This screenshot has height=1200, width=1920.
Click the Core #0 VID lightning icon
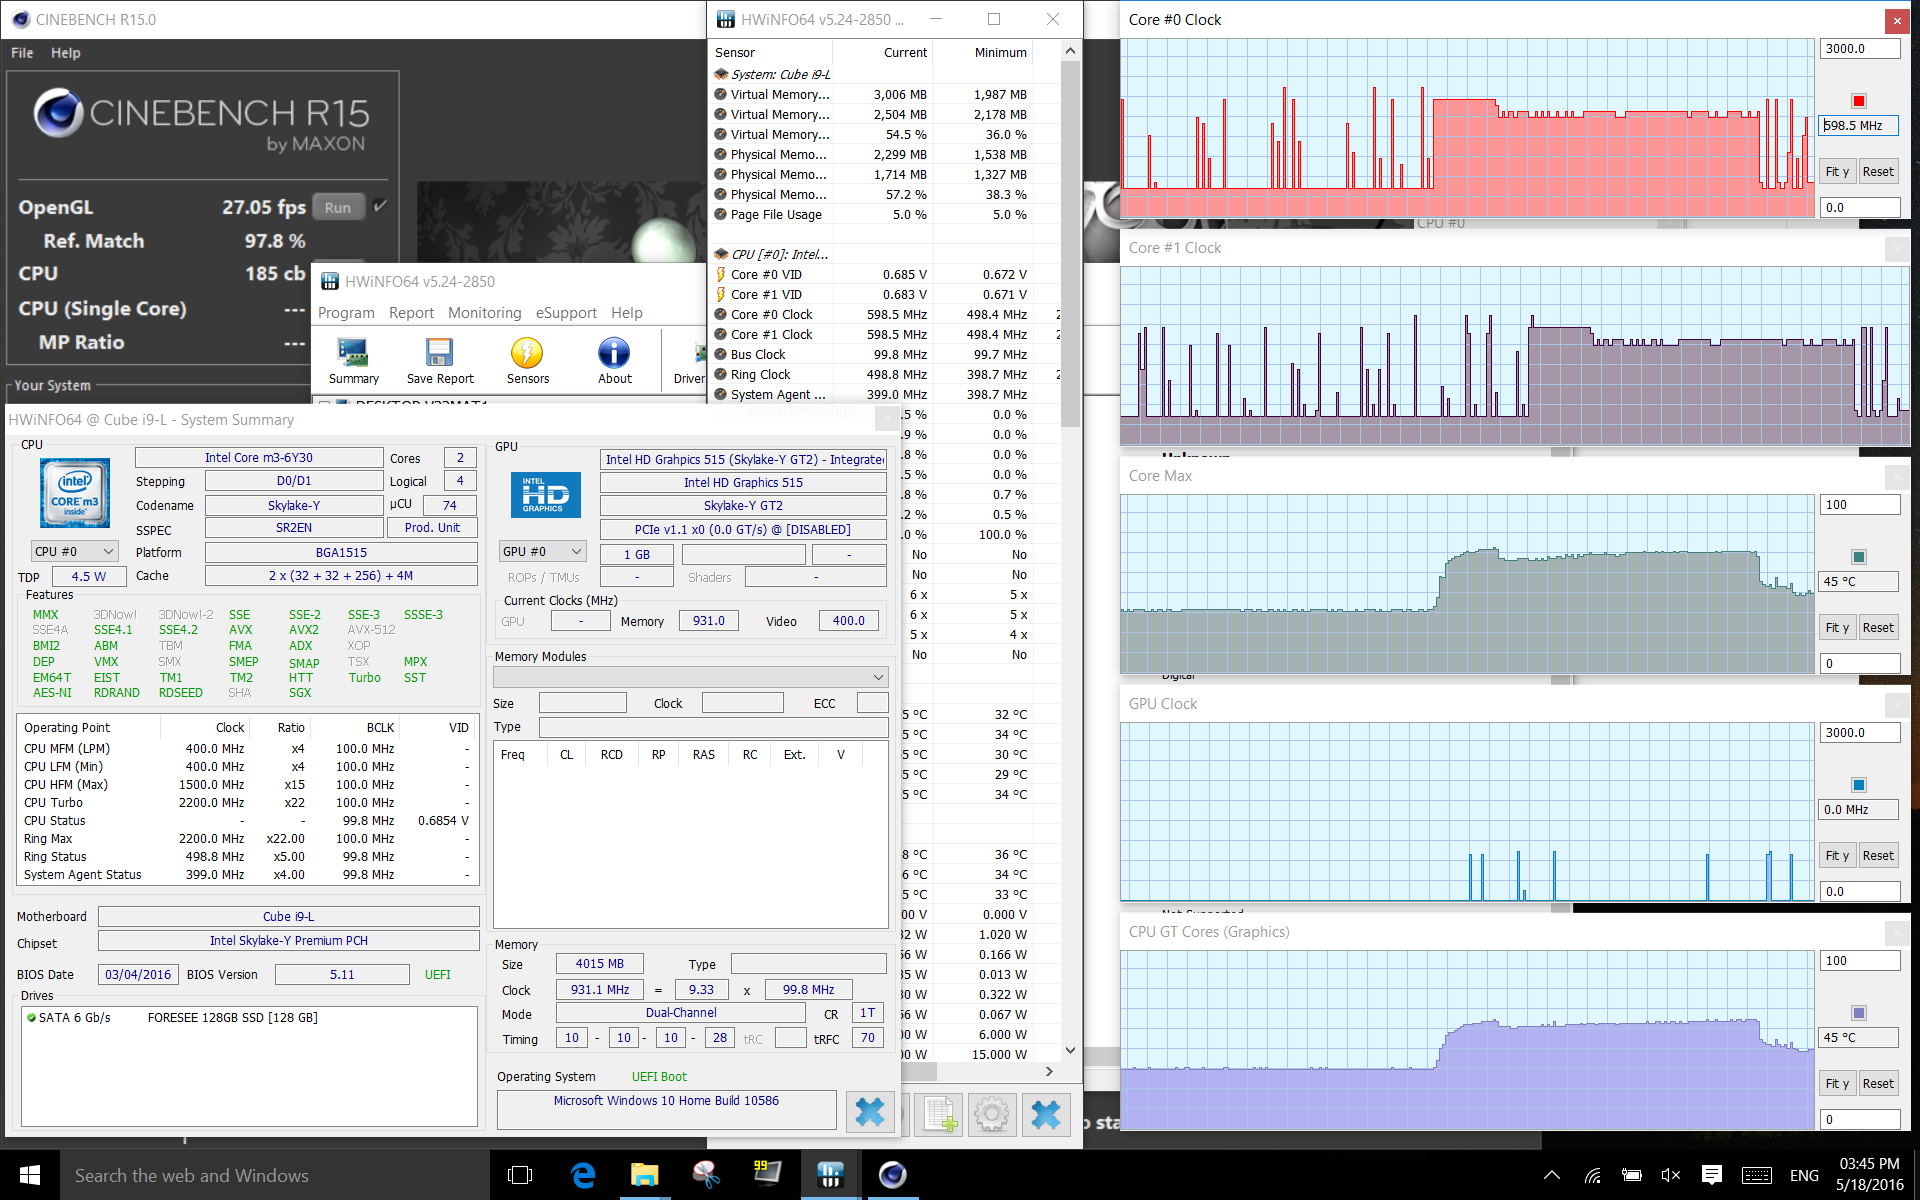coord(720,275)
